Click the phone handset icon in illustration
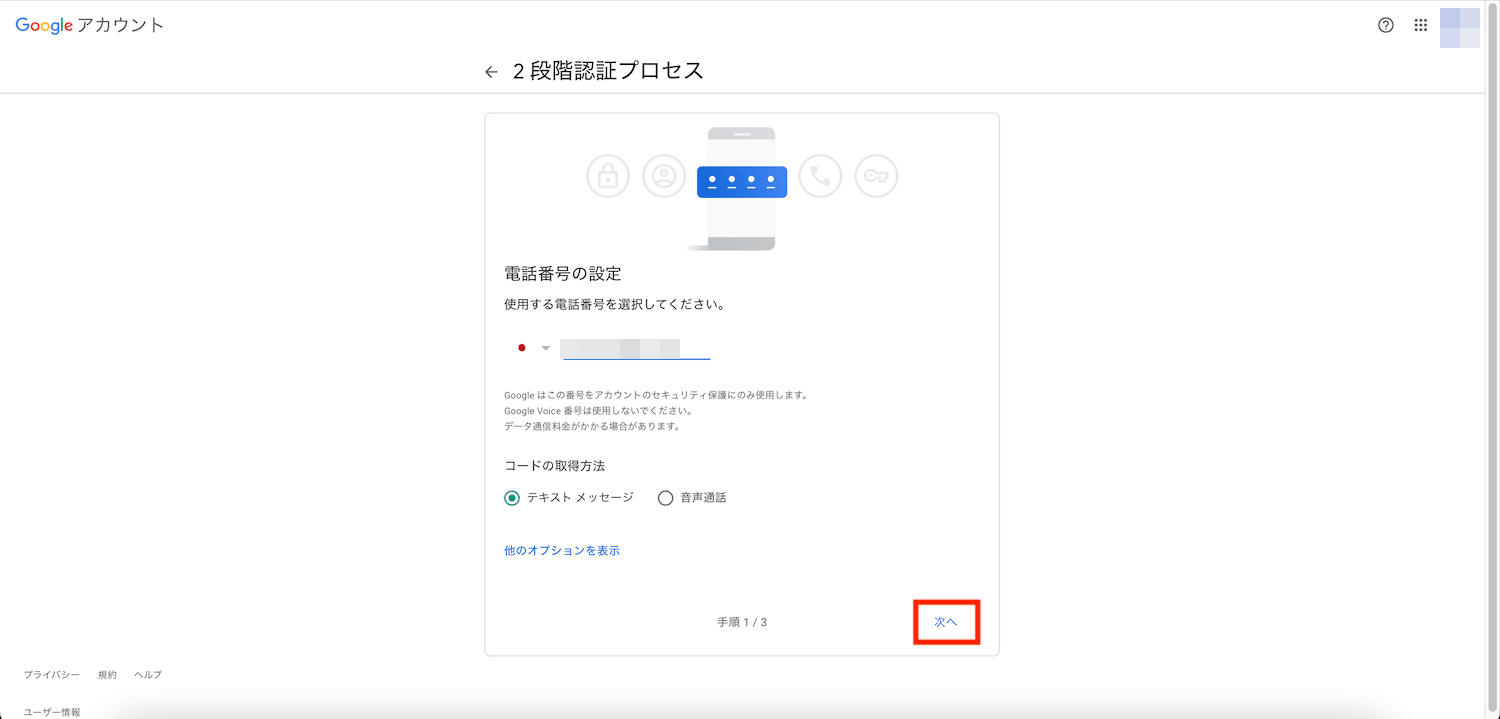This screenshot has width=1500, height=719. tap(820, 176)
